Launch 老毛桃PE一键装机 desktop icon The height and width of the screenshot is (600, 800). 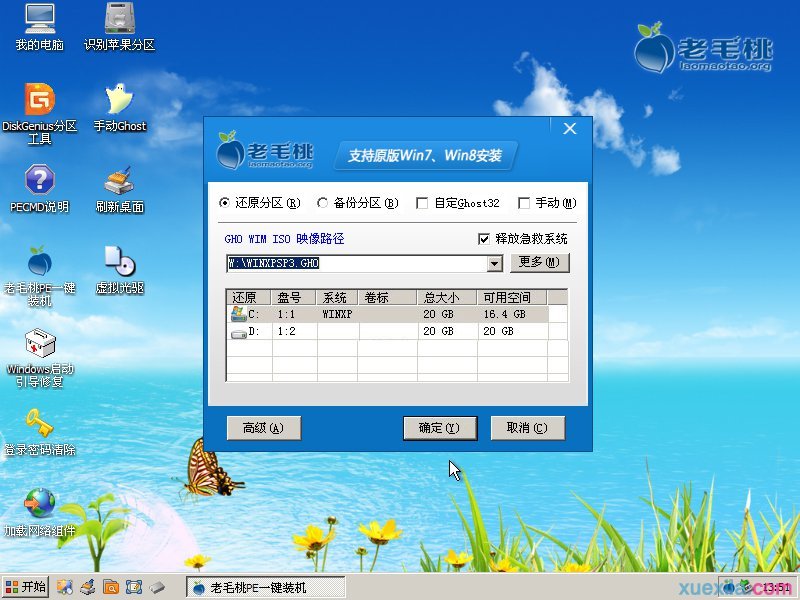37,268
